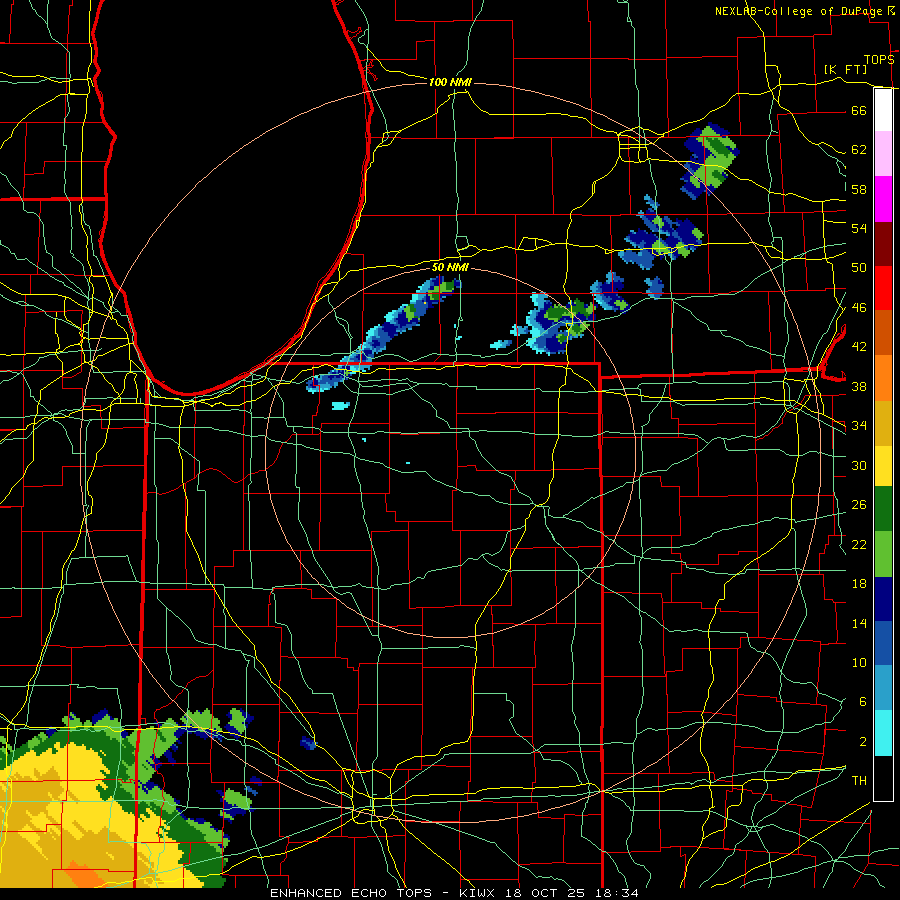
Task: Click the 58 value on the legend
Action: point(859,189)
